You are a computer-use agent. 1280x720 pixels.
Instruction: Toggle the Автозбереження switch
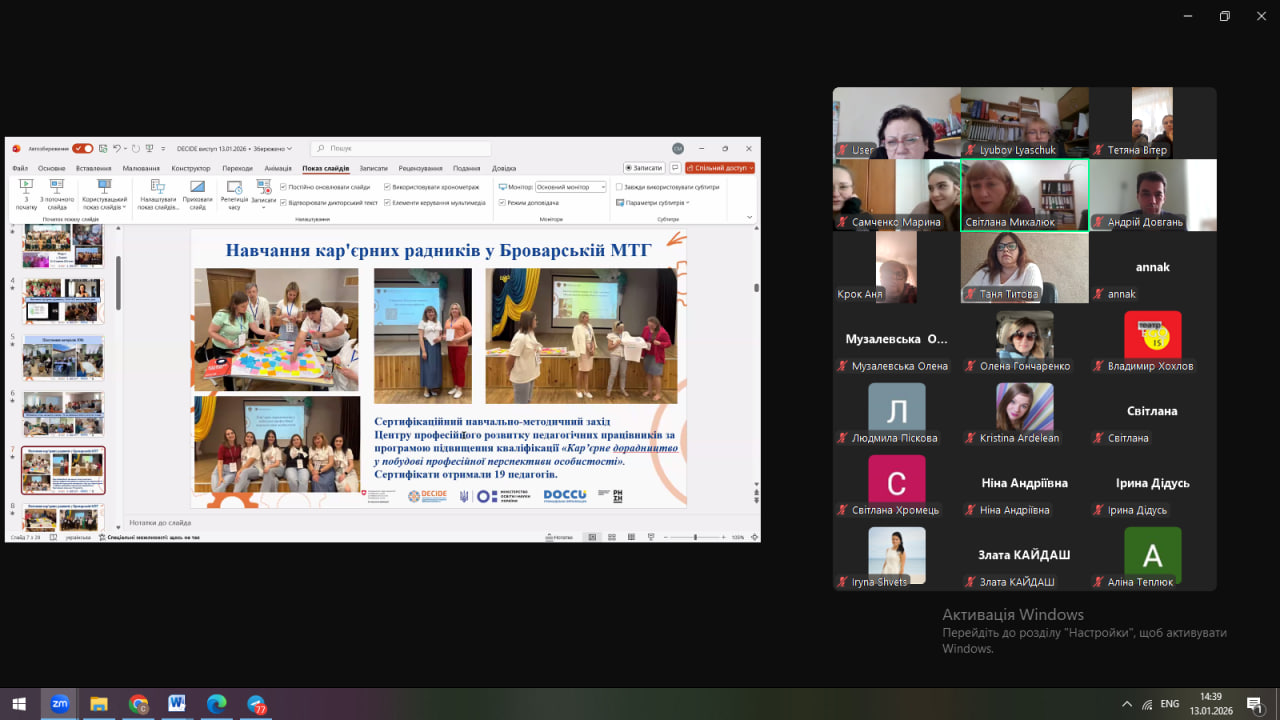pyautogui.click(x=82, y=149)
